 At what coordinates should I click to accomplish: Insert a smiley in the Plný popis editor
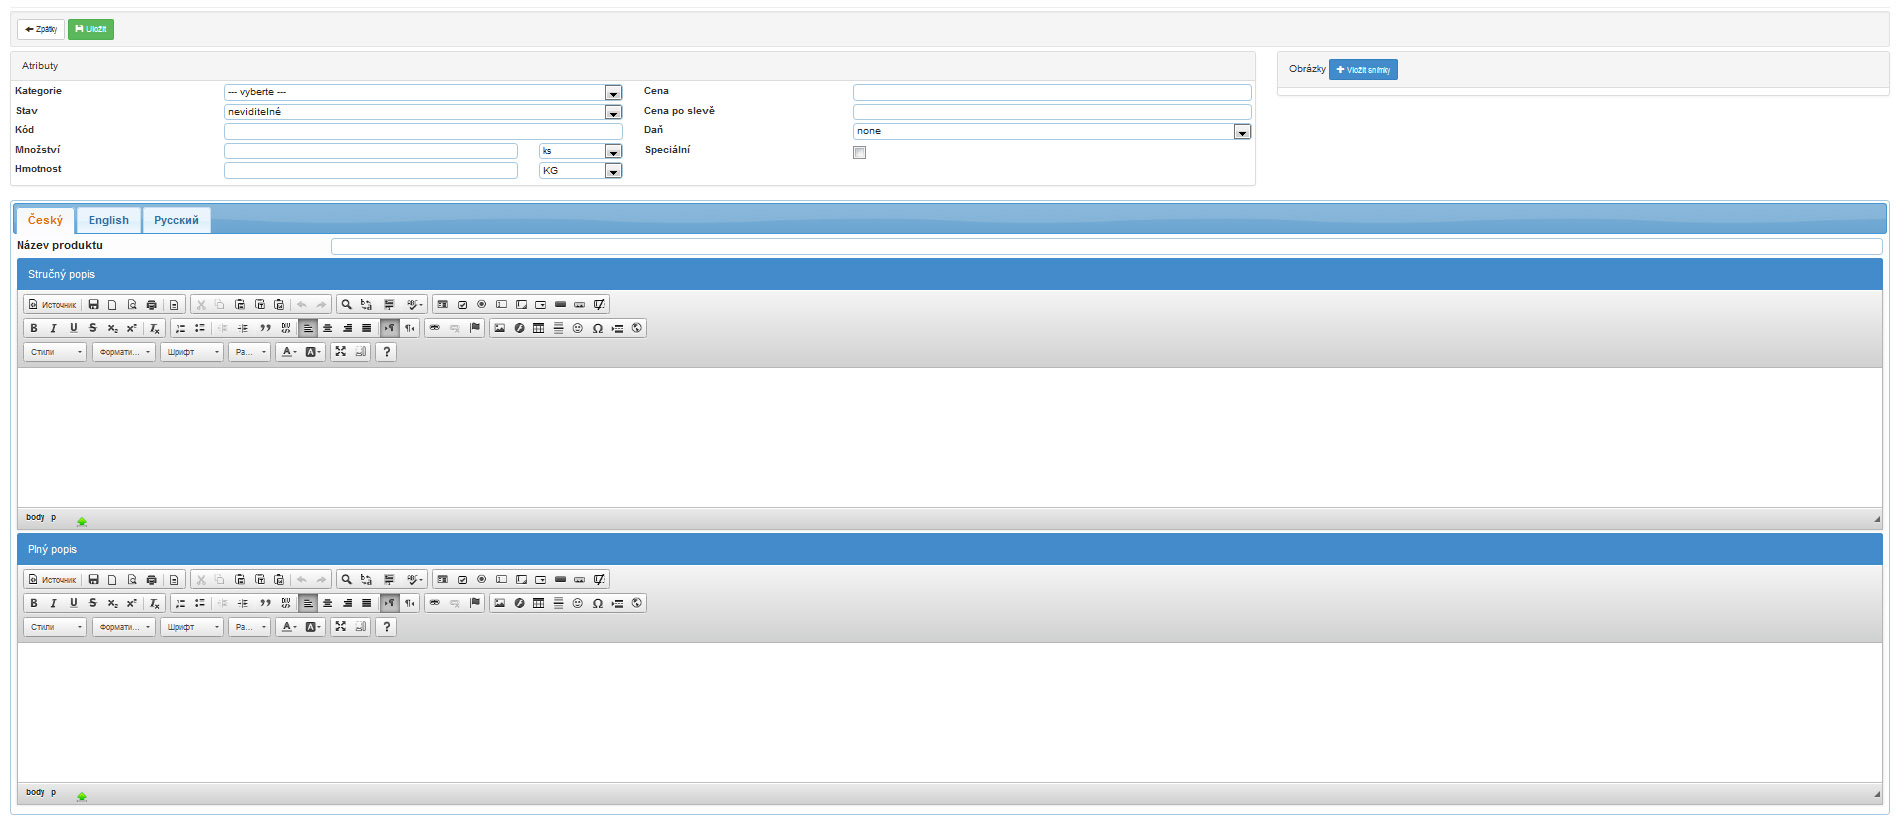577,603
